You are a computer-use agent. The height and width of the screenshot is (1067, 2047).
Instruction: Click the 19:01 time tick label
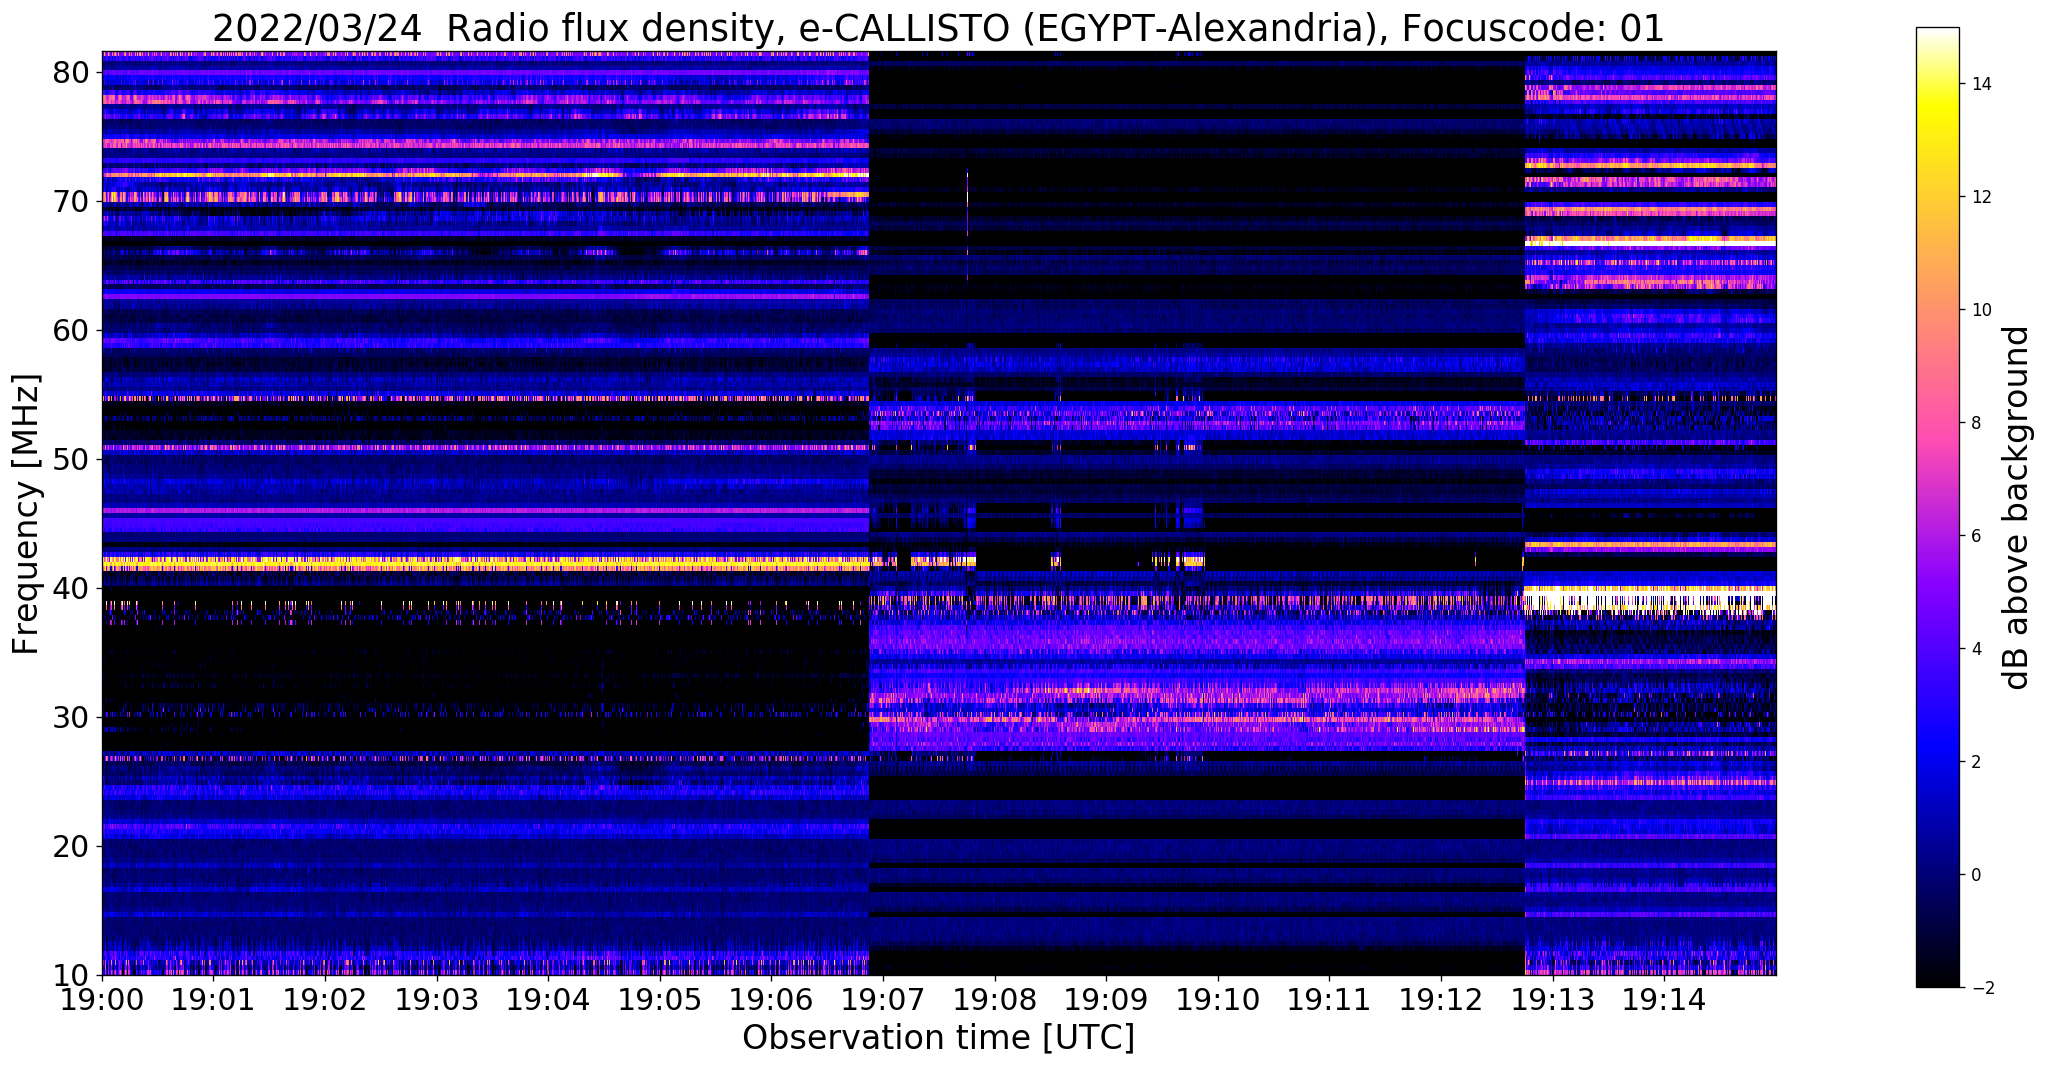tap(214, 998)
